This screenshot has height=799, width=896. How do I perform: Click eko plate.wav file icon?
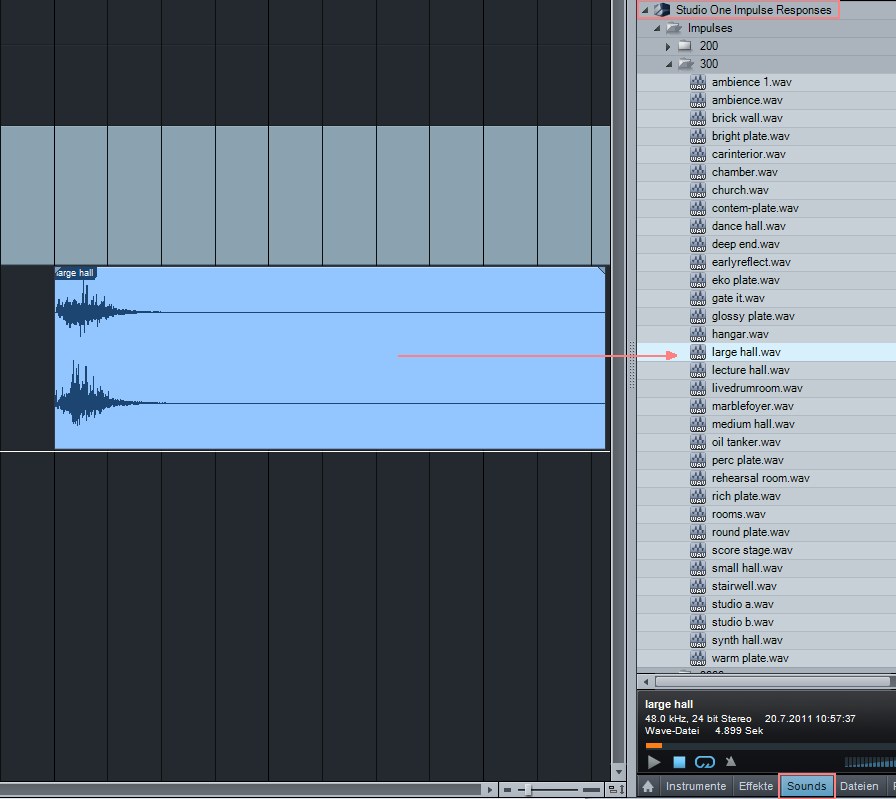(x=698, y=280)
